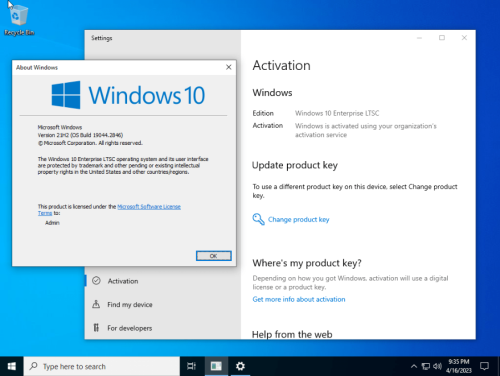Click Windows 10 Enterprise LTSC edition text
The image size is (500, 376).
tap(337, 113)
